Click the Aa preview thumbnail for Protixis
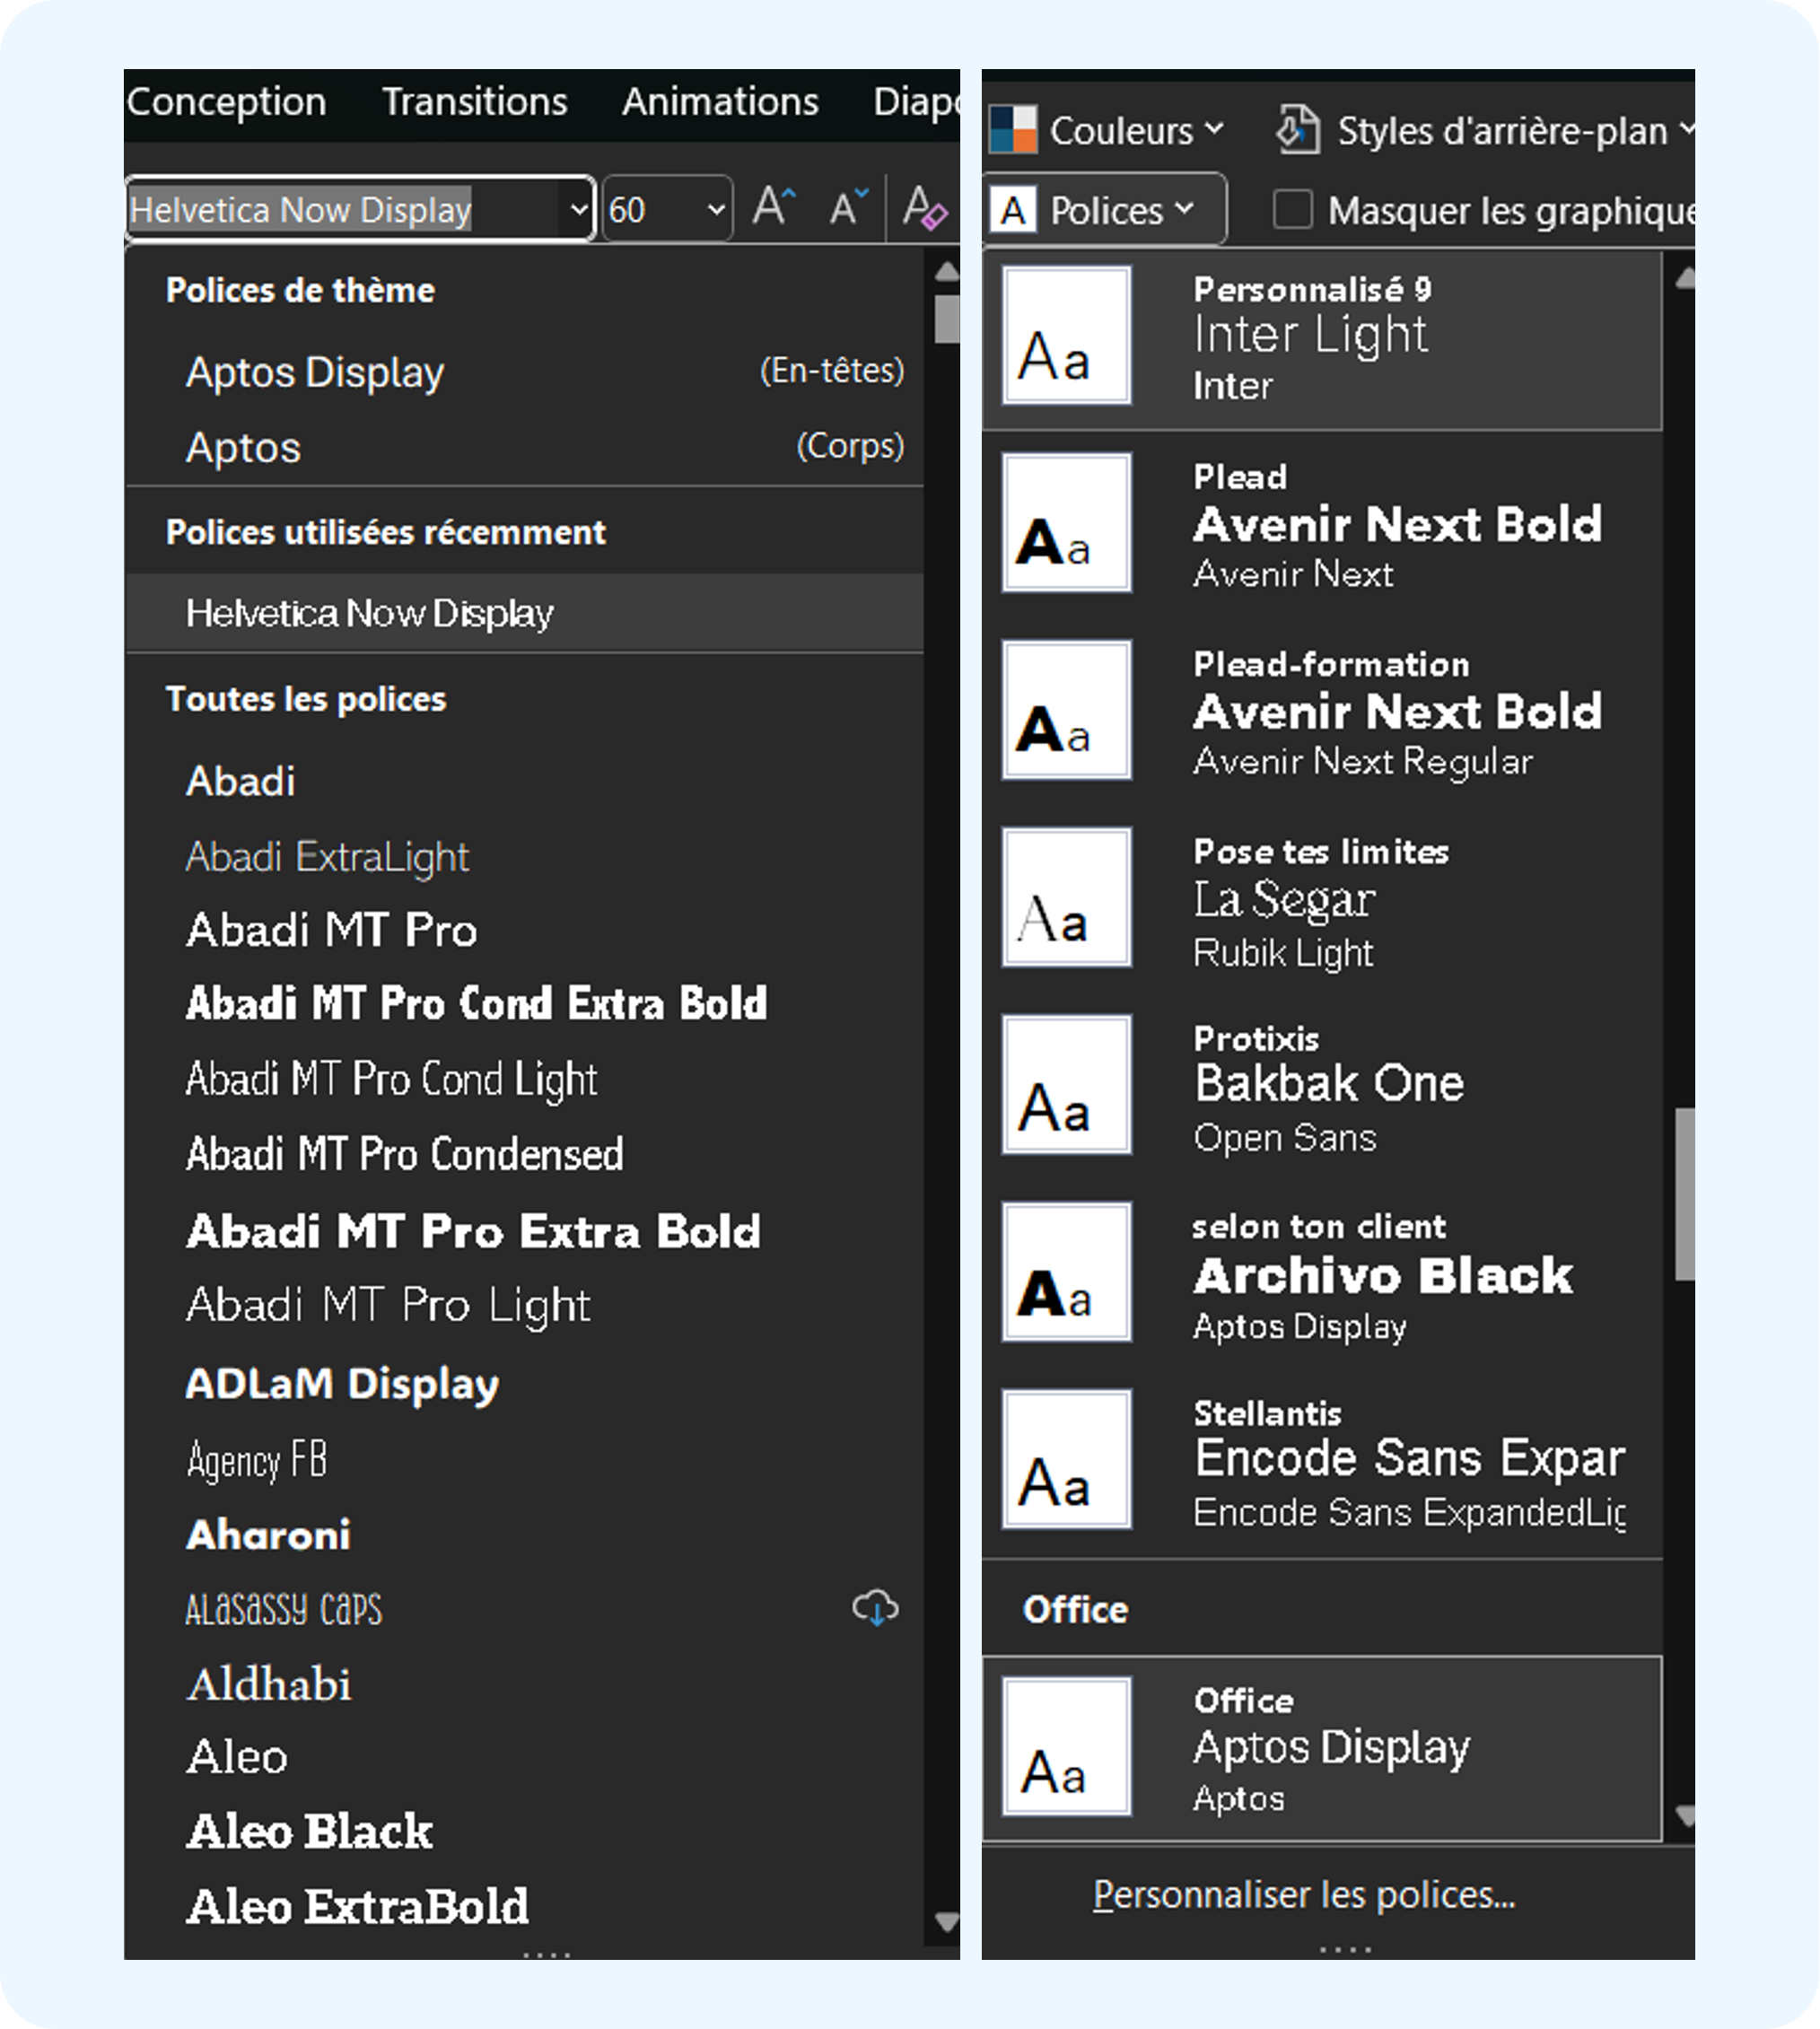 click(1067, 1085)
